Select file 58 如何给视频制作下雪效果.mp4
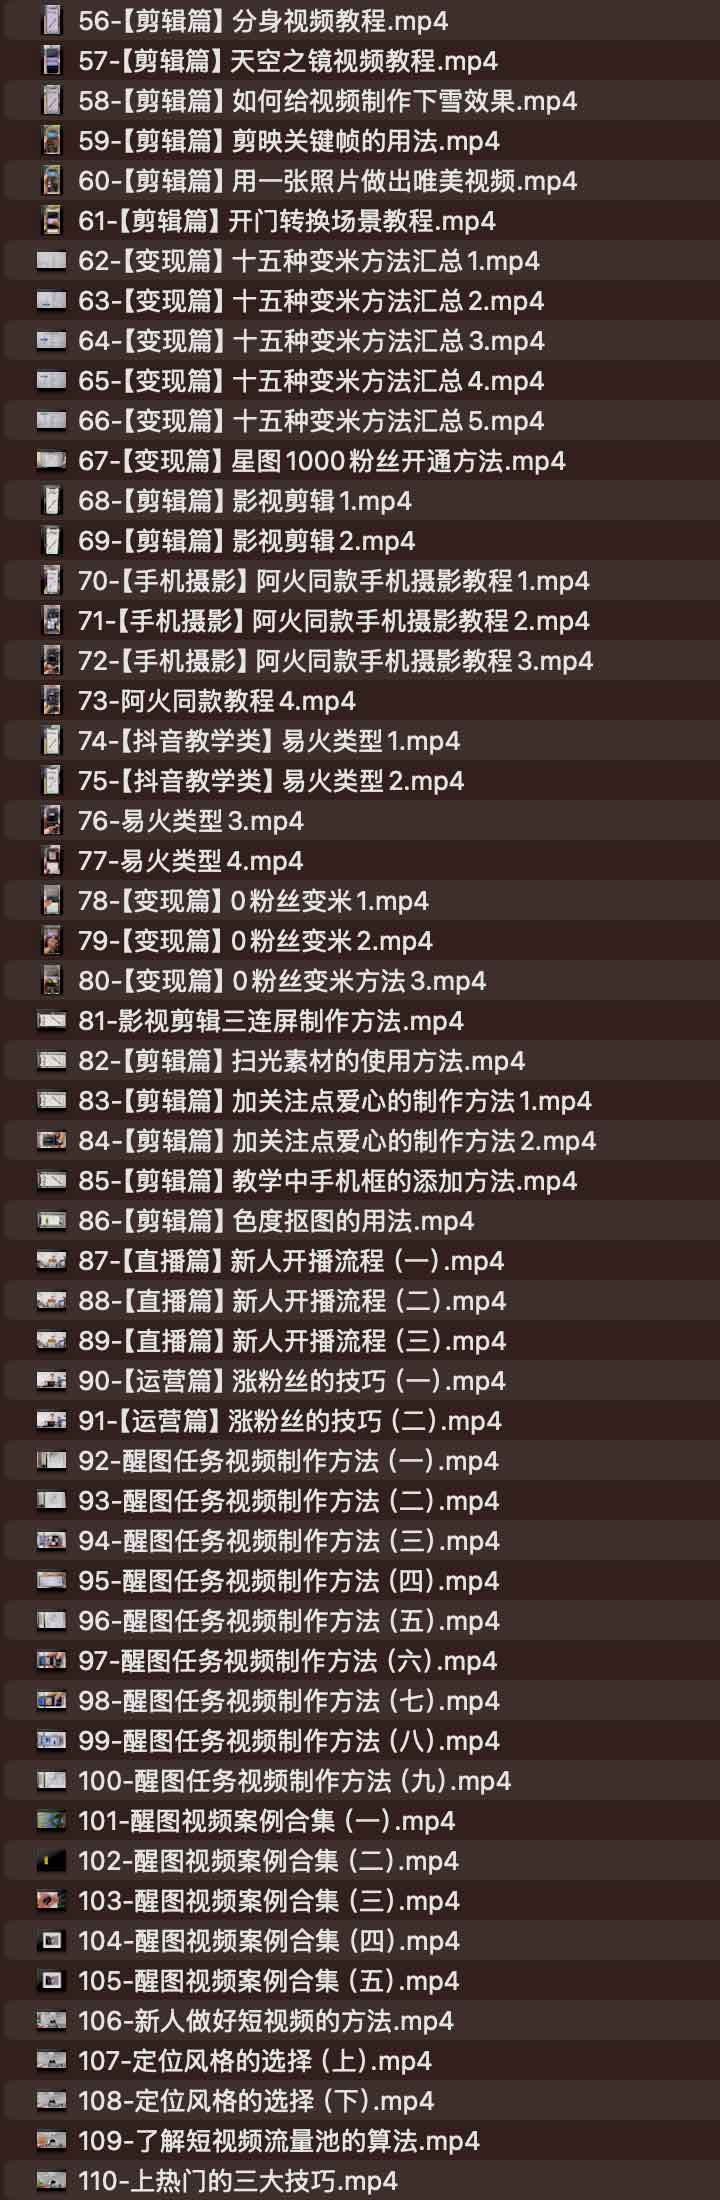Viewport: 720px width, 2200px height. [x=360, y=100]
